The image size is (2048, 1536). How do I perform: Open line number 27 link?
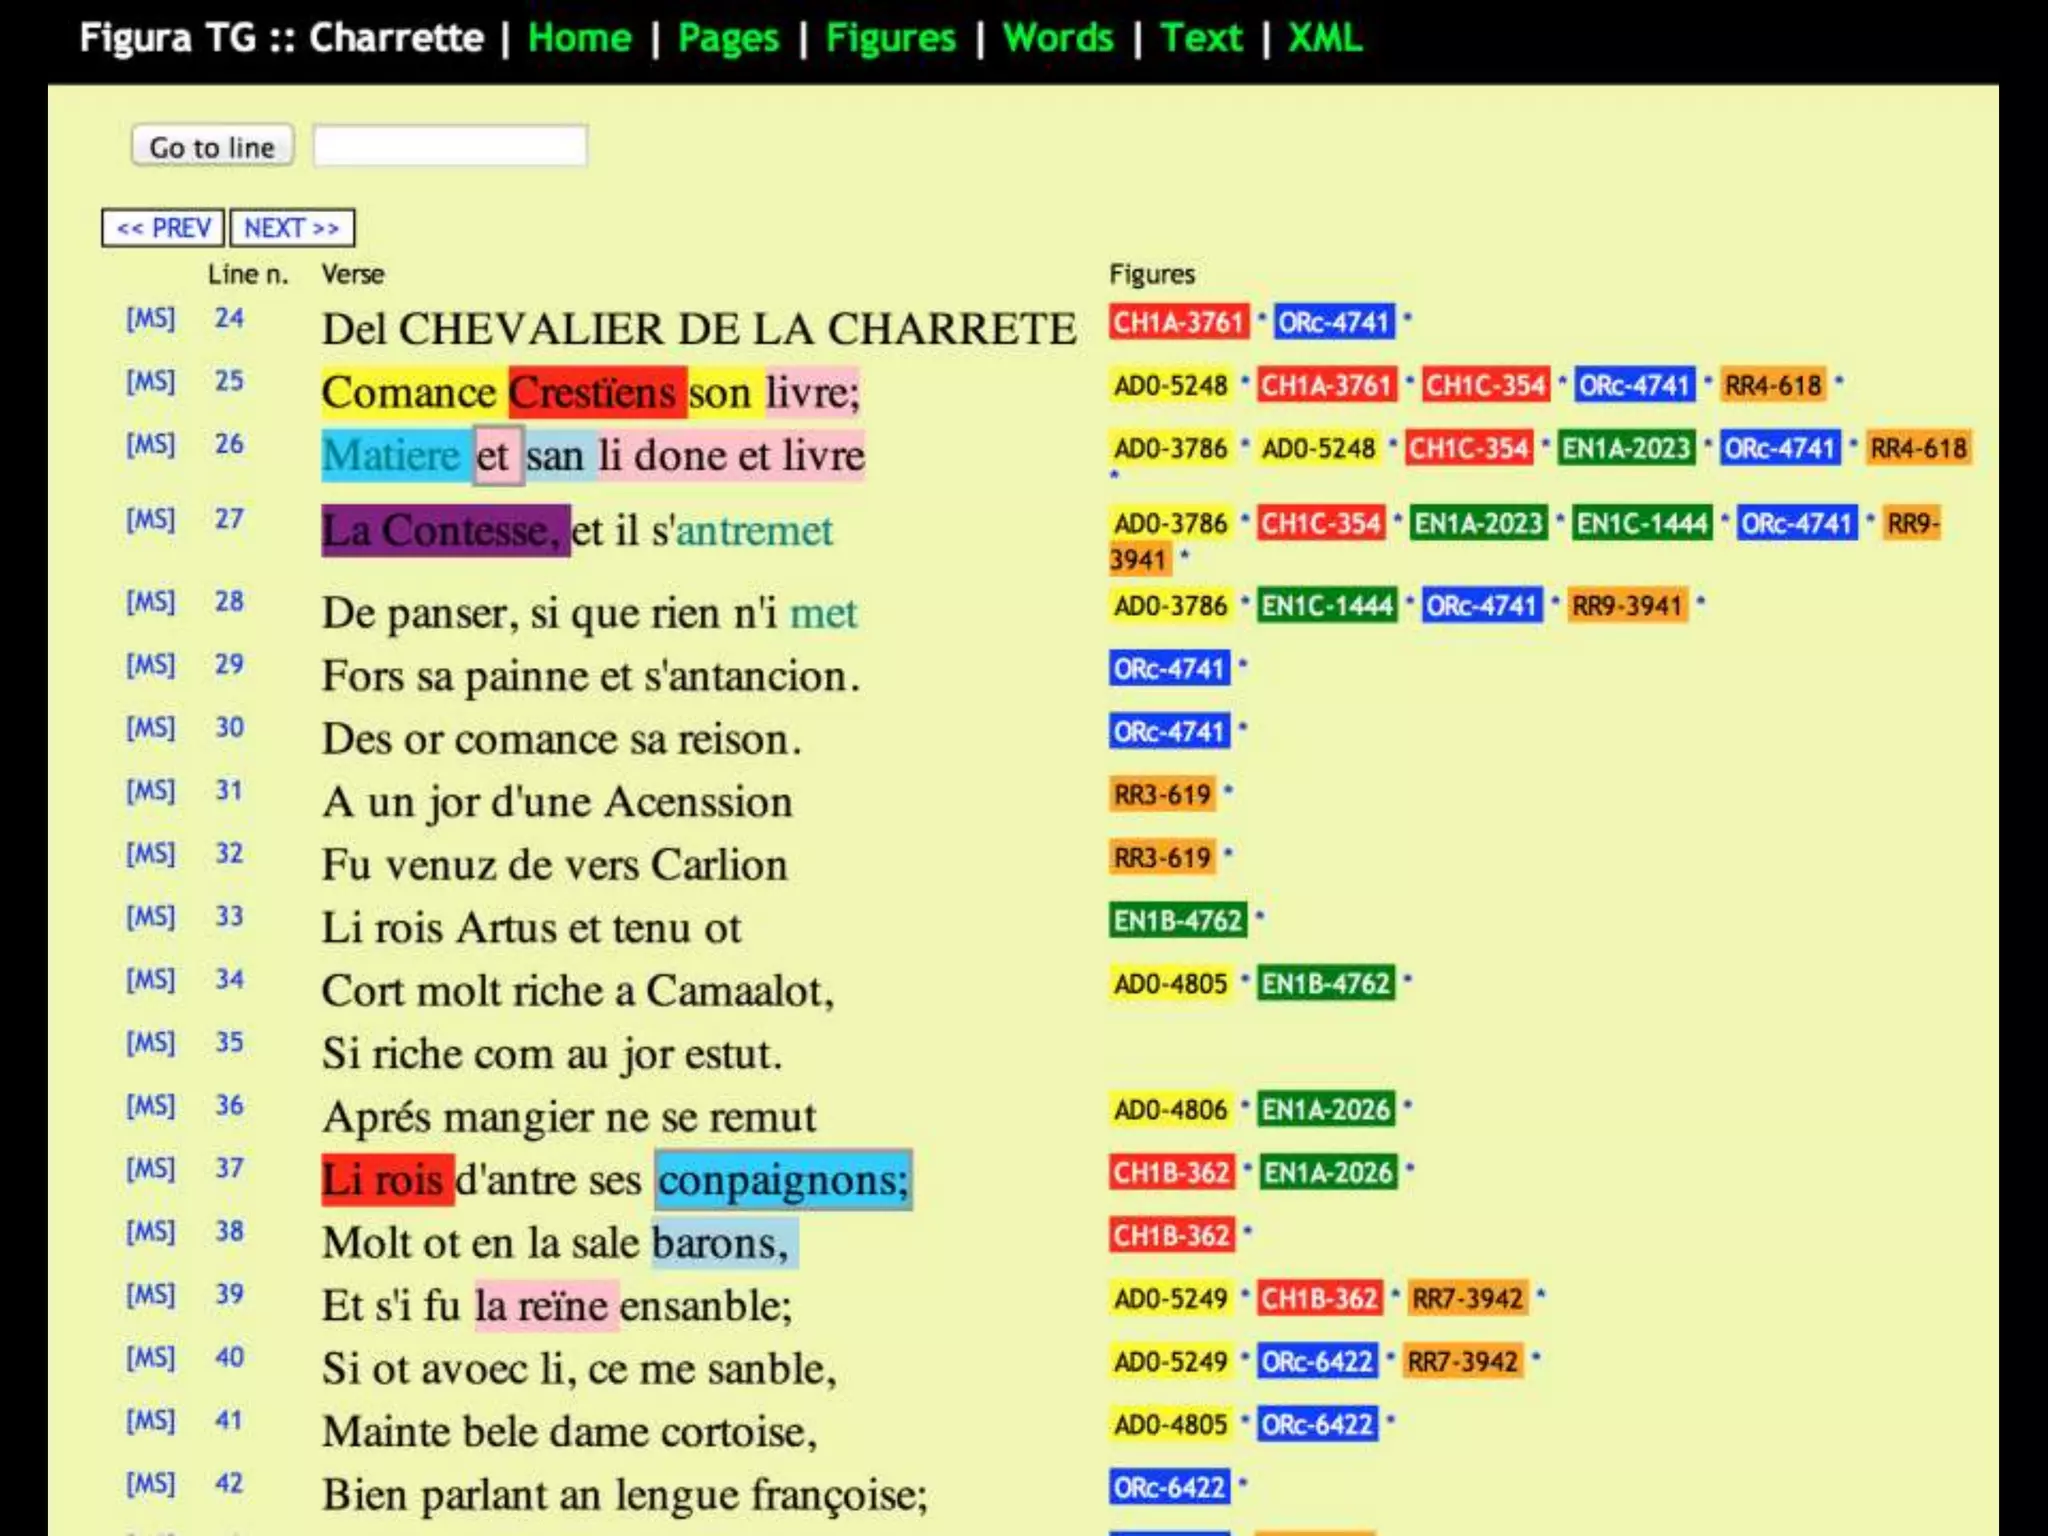pyautogui.click(x=229, y=519)
